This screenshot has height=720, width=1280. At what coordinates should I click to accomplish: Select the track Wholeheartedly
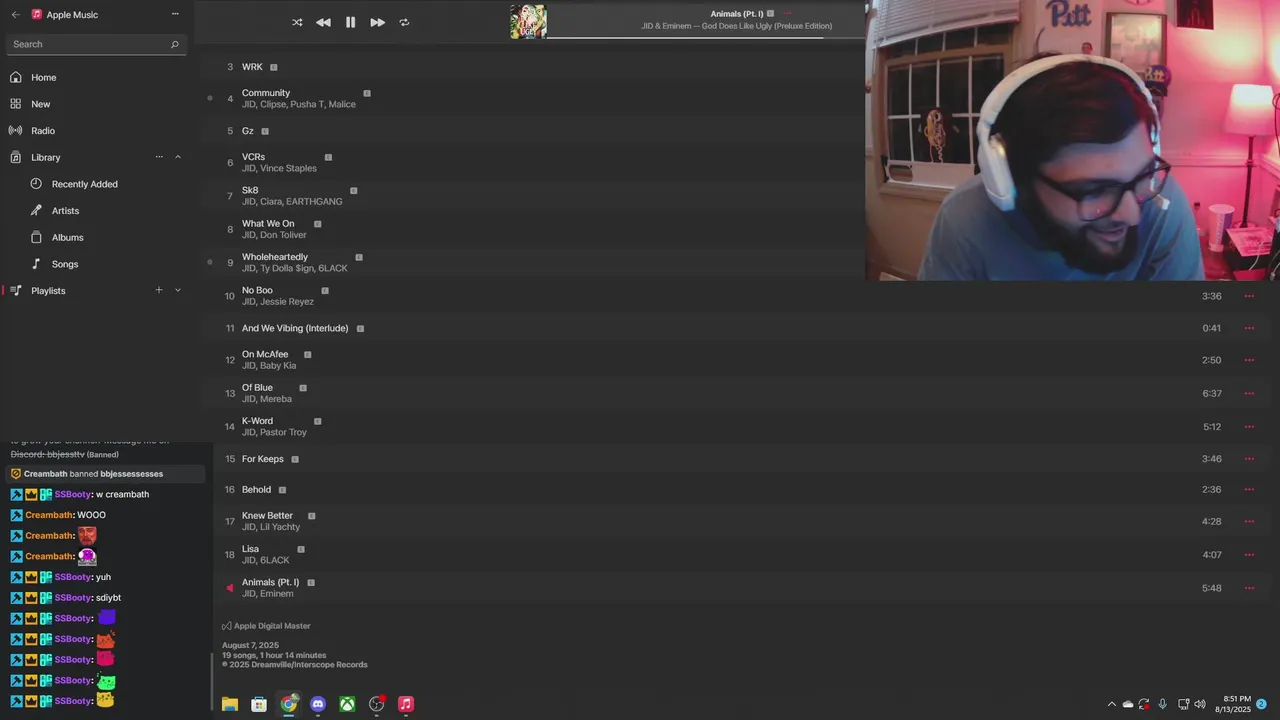(x=275, y=257)
